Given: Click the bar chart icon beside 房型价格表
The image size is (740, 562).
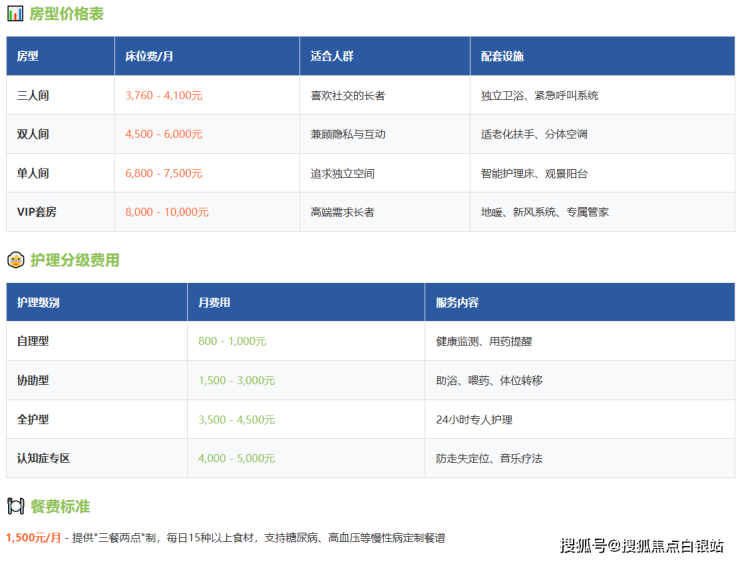Looking at the screenshot, I should tap(15, 14).
